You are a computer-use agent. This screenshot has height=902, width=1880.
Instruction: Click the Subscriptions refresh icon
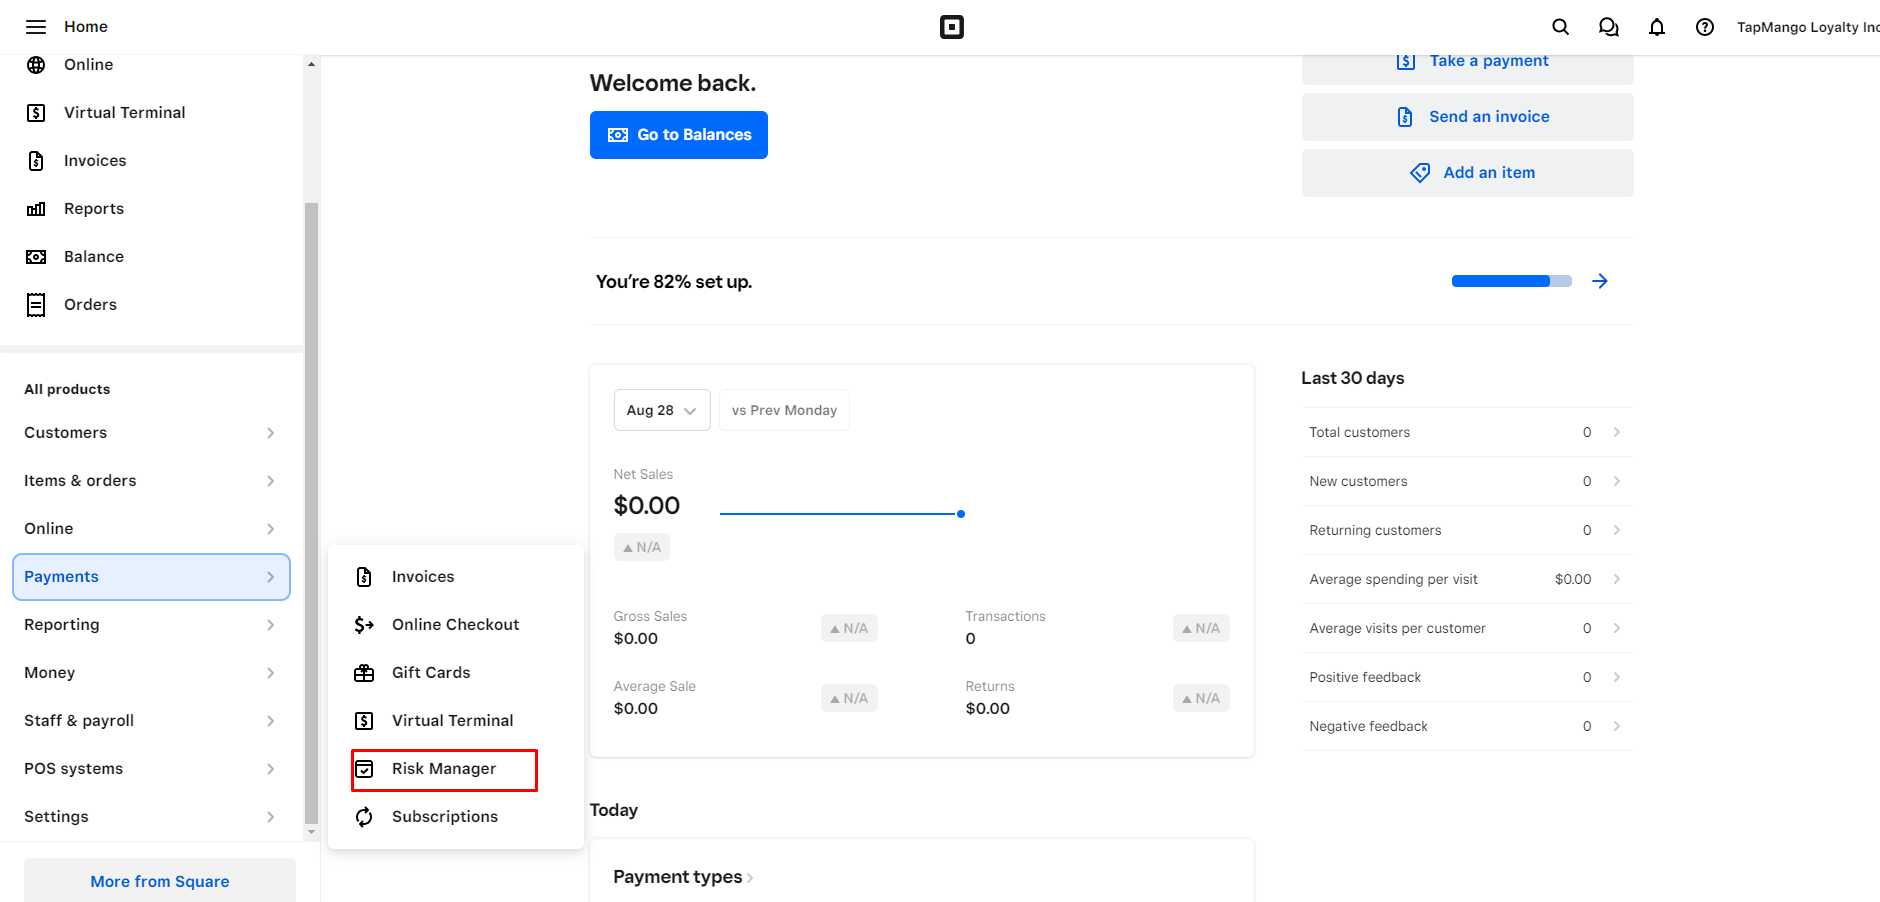coord(364,817)
